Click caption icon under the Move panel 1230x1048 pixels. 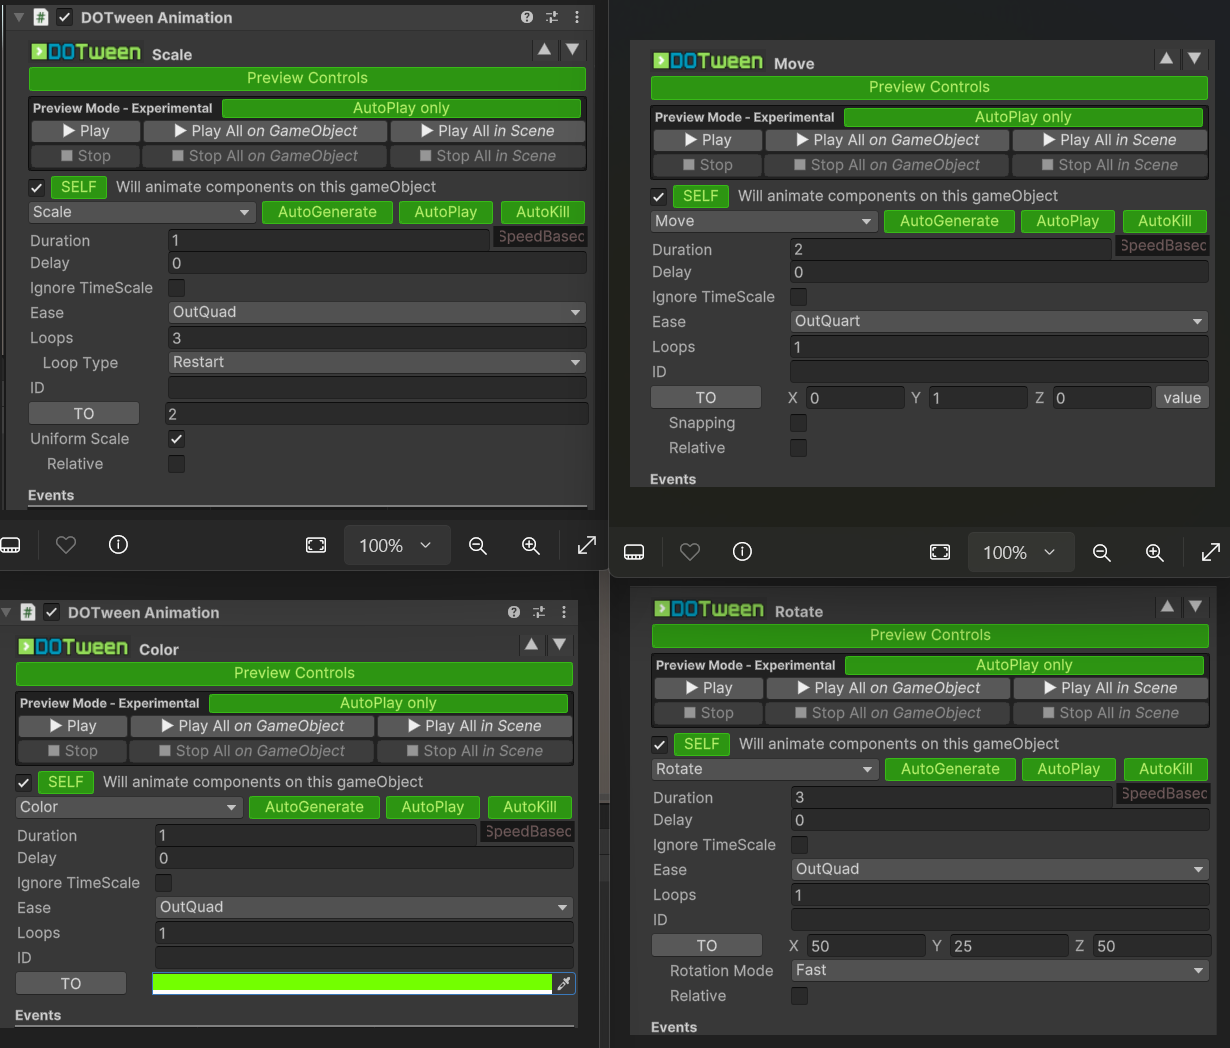(x=634, y=552)
